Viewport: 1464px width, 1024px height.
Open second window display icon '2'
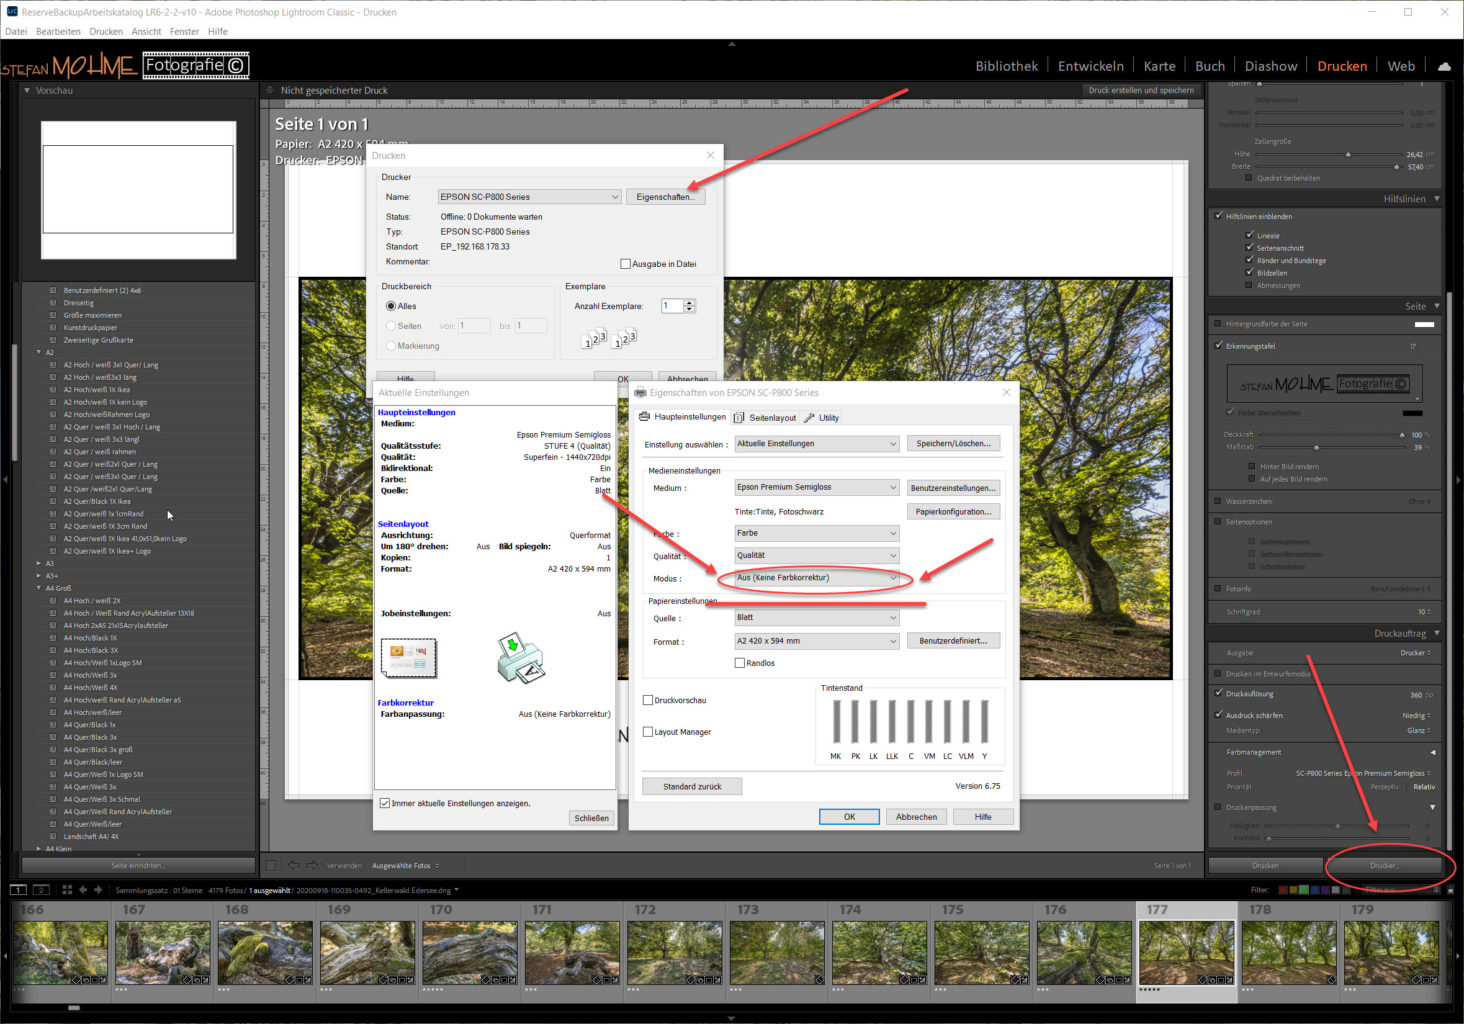tap(41, 889)
